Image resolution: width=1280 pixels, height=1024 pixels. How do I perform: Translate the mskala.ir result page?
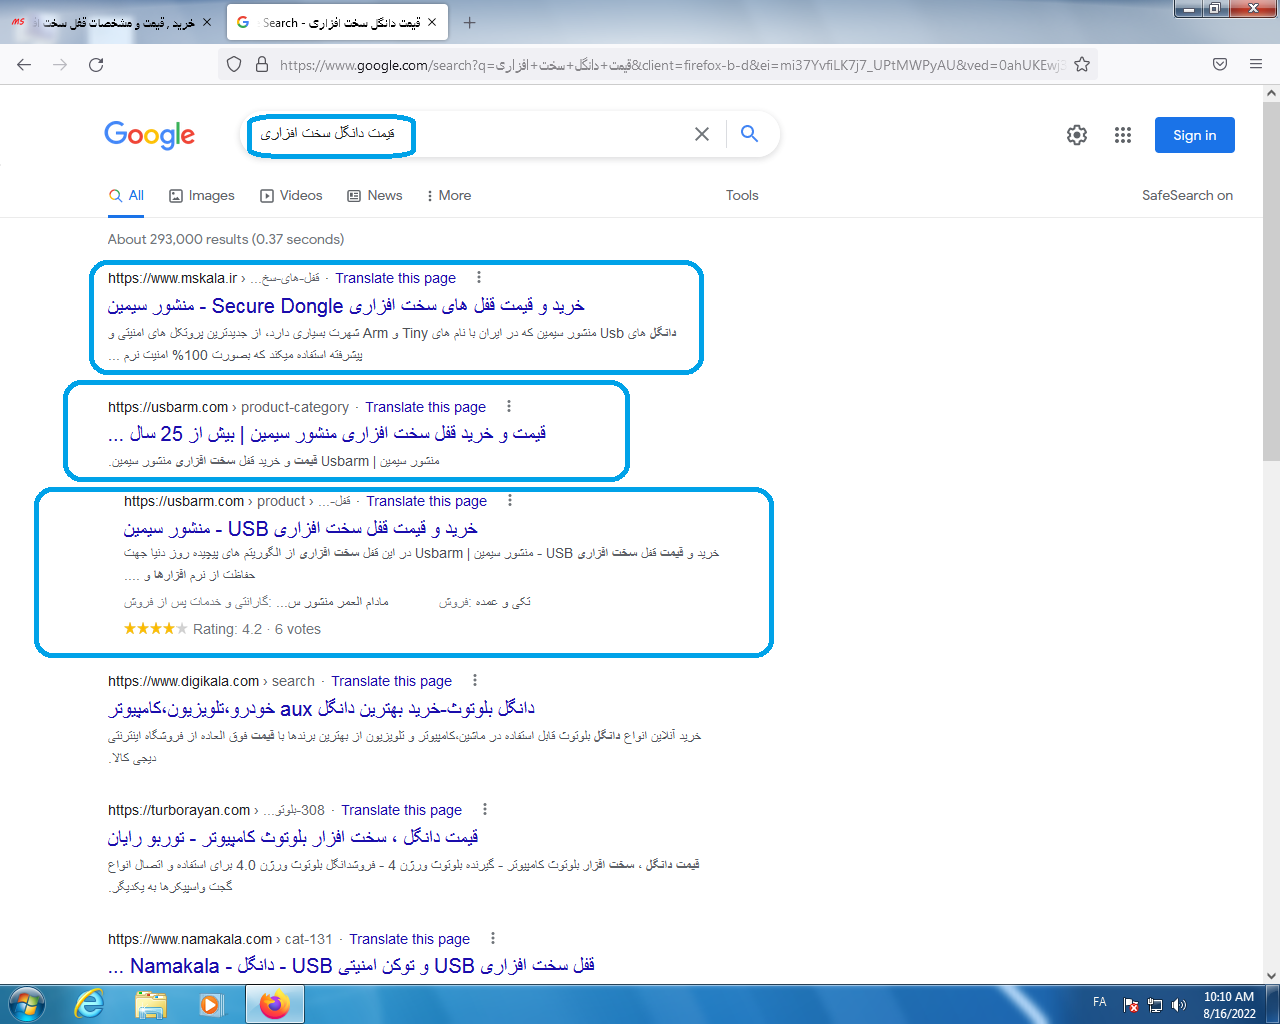tap(395, 278)
